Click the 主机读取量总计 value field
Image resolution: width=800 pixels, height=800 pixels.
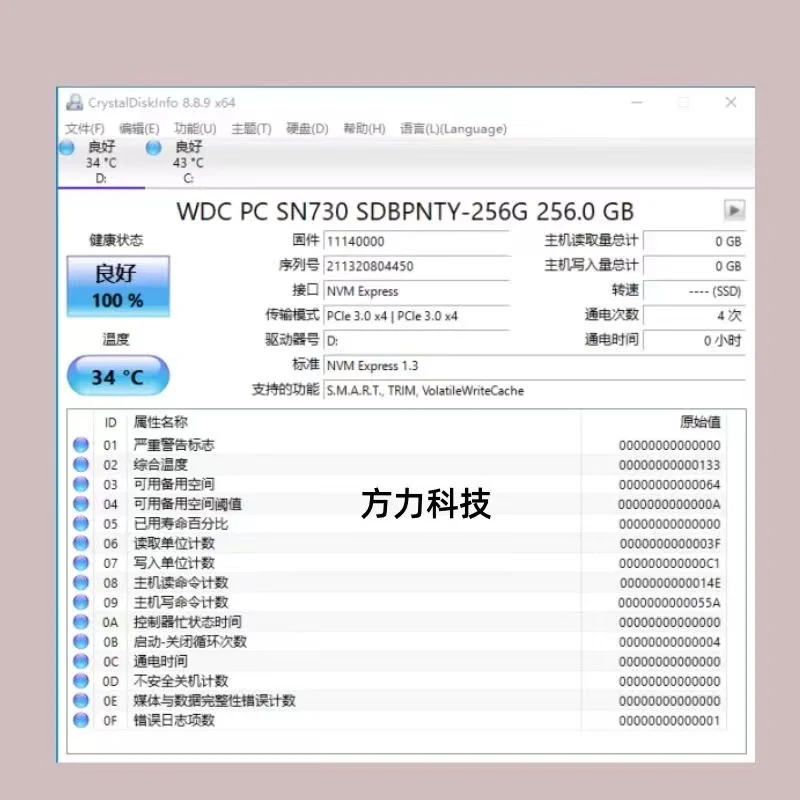(x=694, y=241)
